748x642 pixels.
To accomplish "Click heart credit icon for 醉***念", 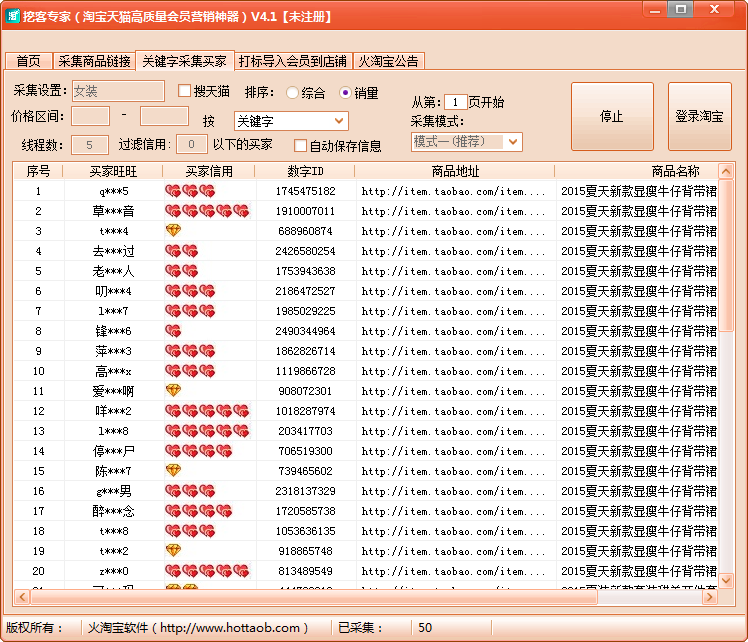I will click(x=198, y=511).
